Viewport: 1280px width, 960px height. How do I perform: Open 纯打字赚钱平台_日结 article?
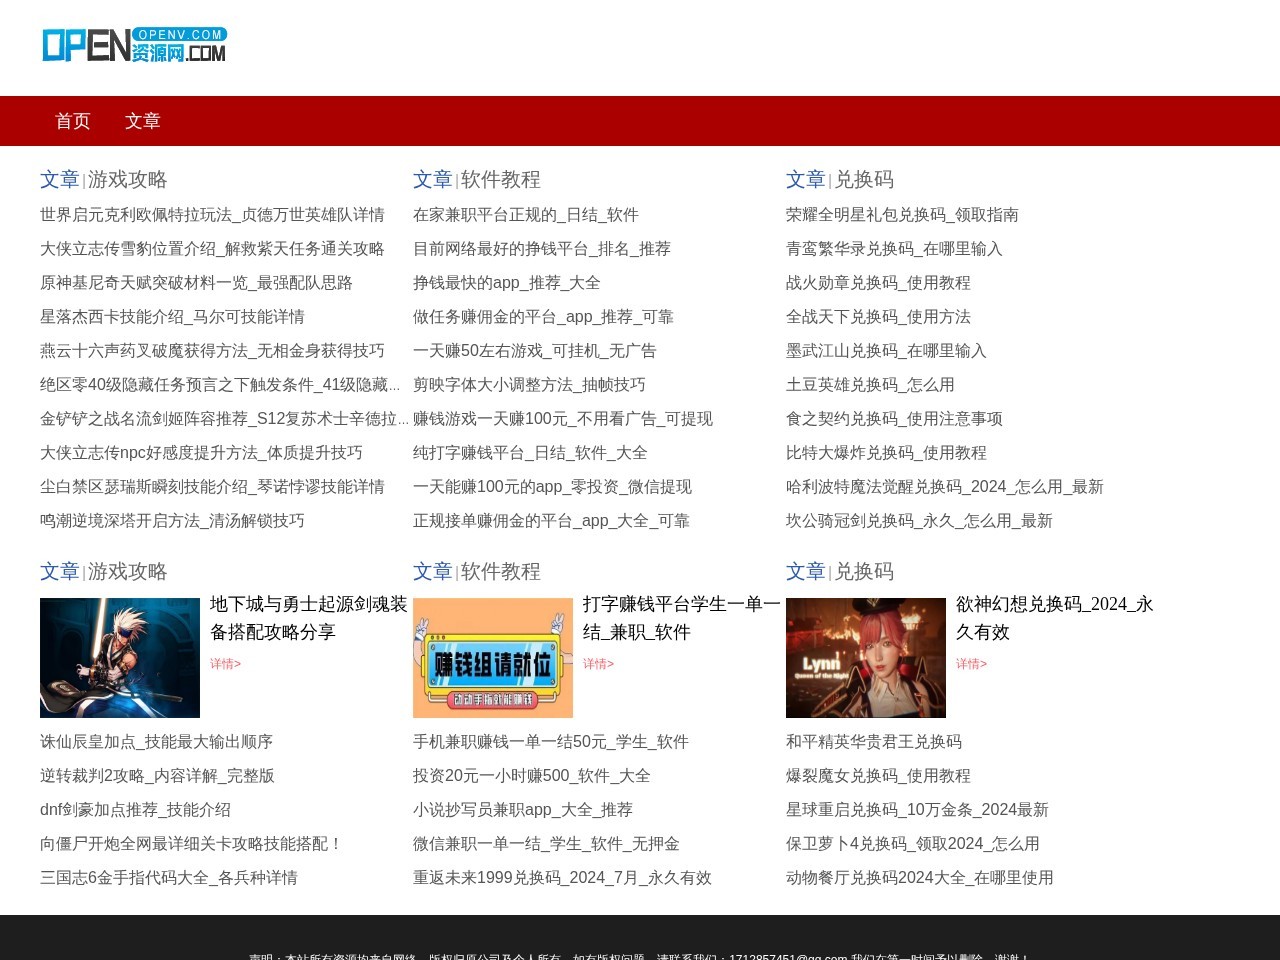click(x=530, y=453)
